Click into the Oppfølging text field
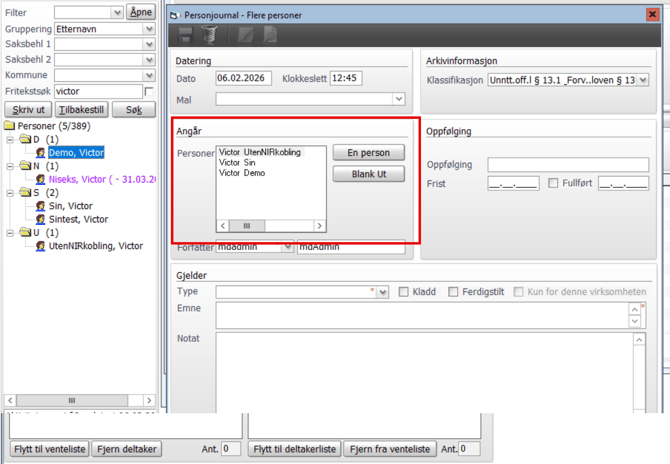 568,165
